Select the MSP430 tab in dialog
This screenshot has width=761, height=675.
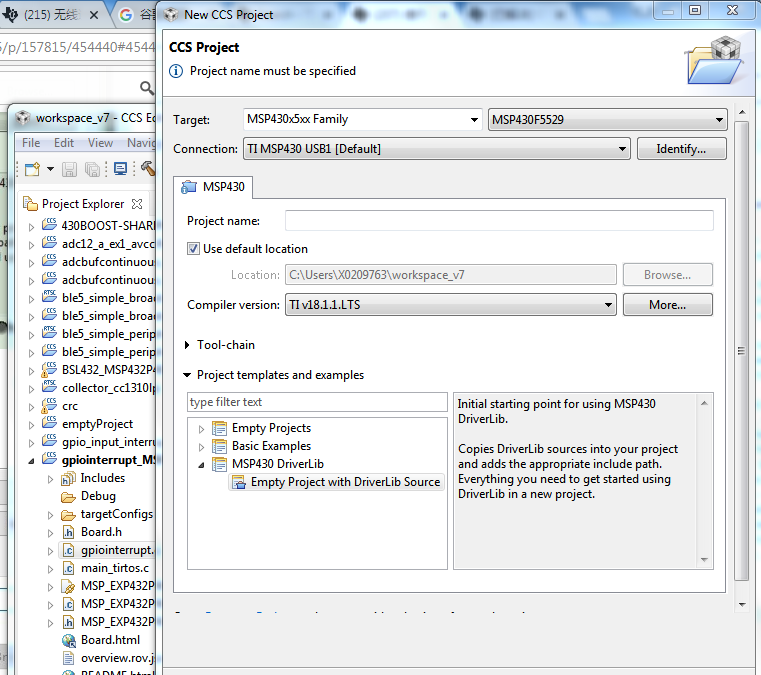point(214,187)
